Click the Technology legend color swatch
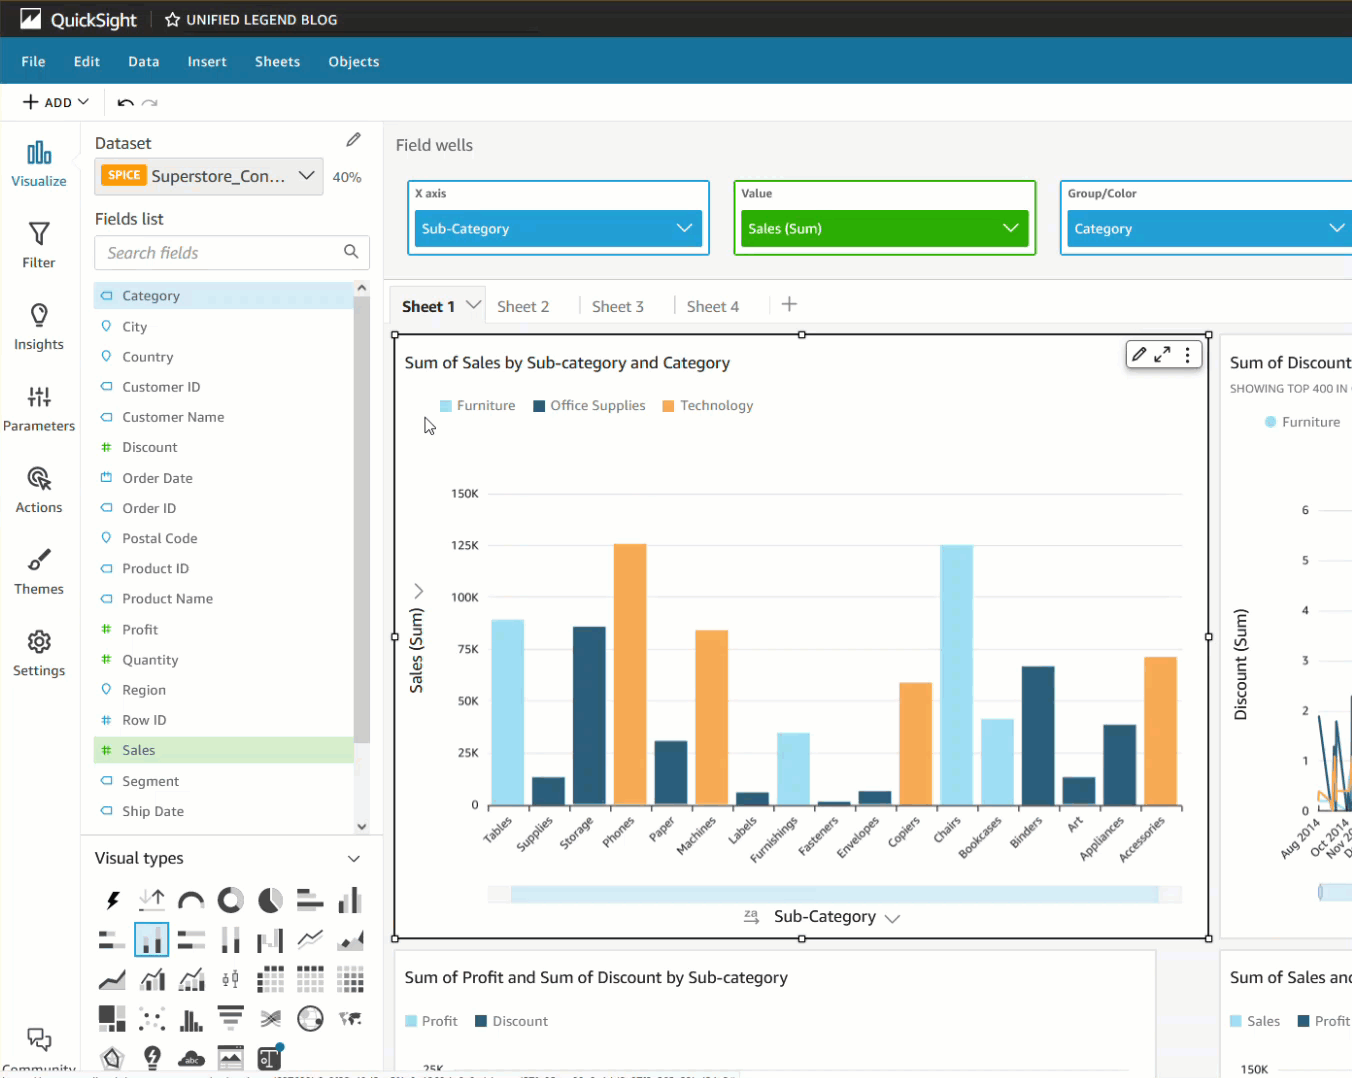The width and height of the screenshot is (1352, 1078). [668, 406]
